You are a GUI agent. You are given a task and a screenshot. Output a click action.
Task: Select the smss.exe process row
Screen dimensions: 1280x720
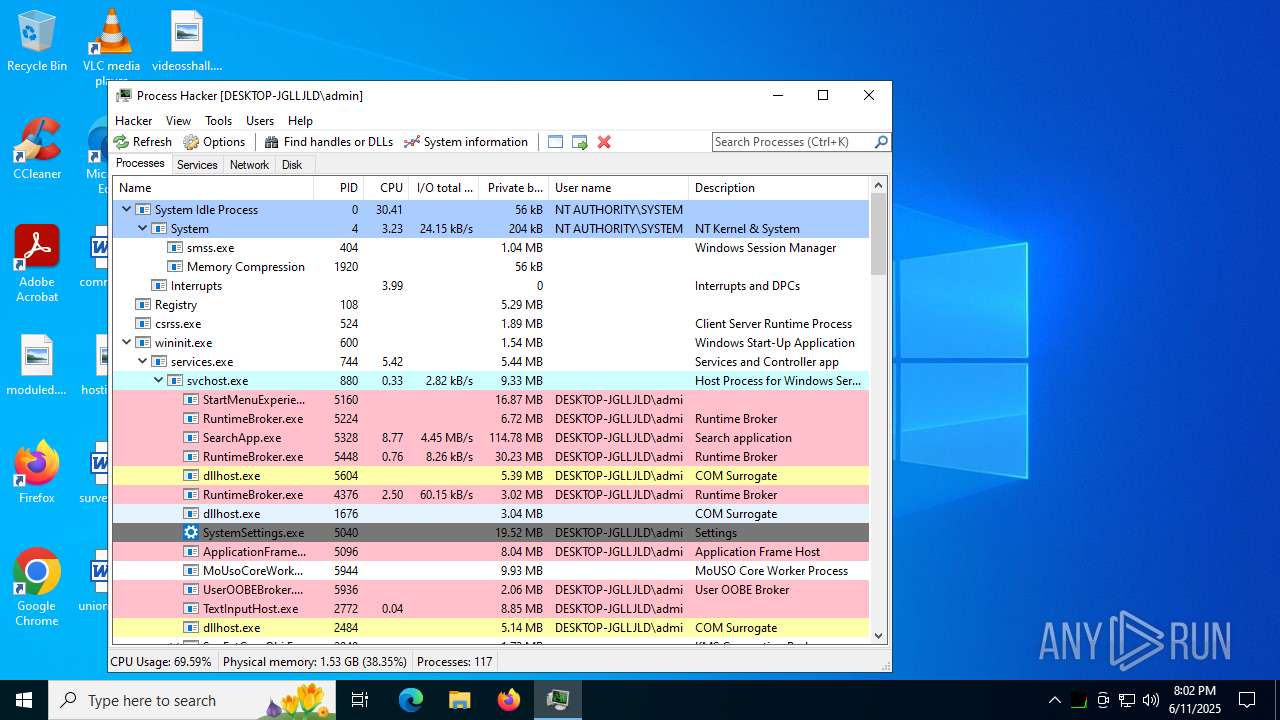tap(491, 248)
